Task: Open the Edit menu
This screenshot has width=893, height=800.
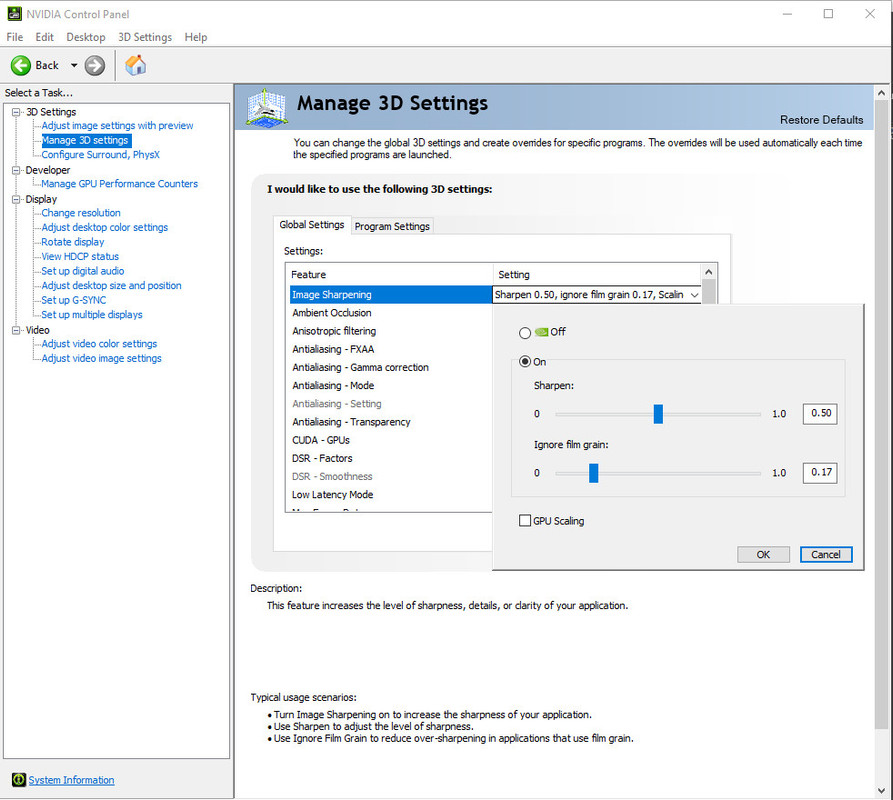Action: click(x=44, y=37)
